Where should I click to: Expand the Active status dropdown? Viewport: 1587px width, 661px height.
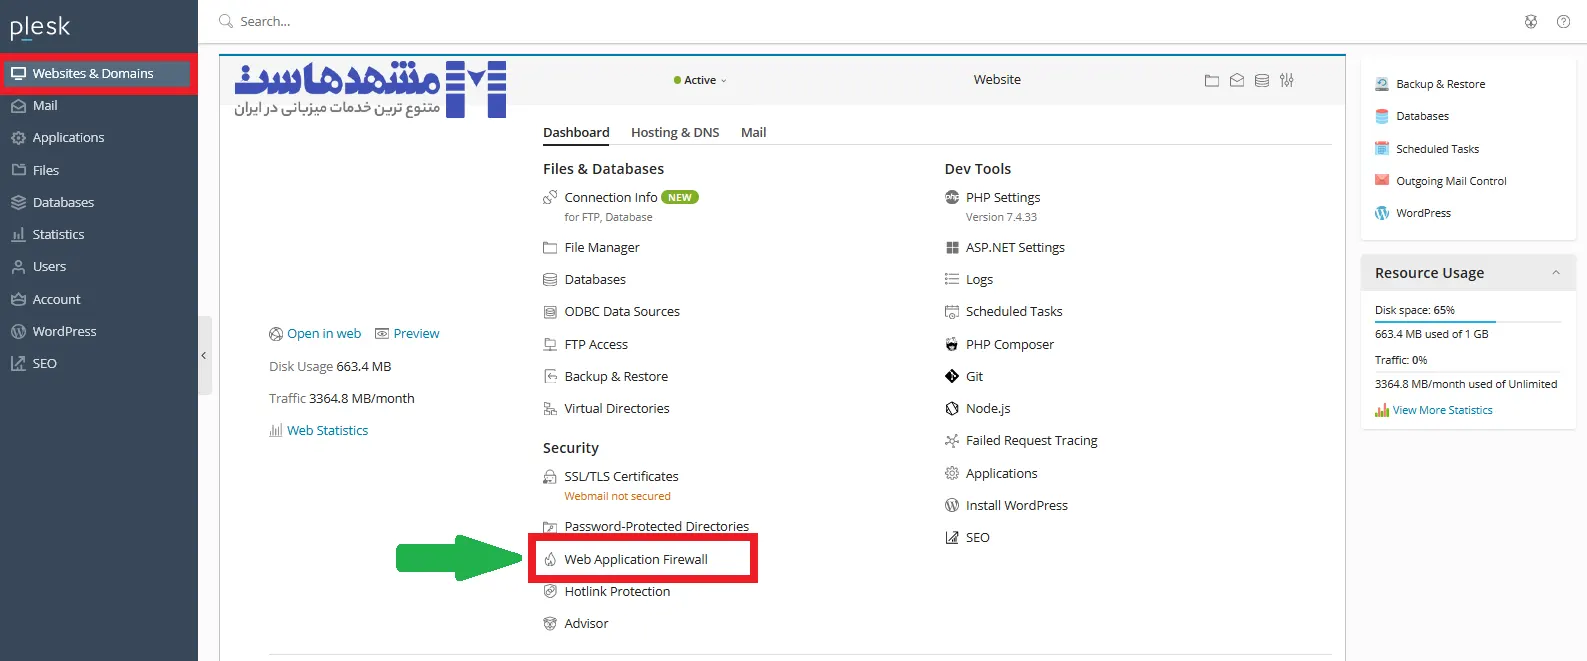[x=701, y=80]
